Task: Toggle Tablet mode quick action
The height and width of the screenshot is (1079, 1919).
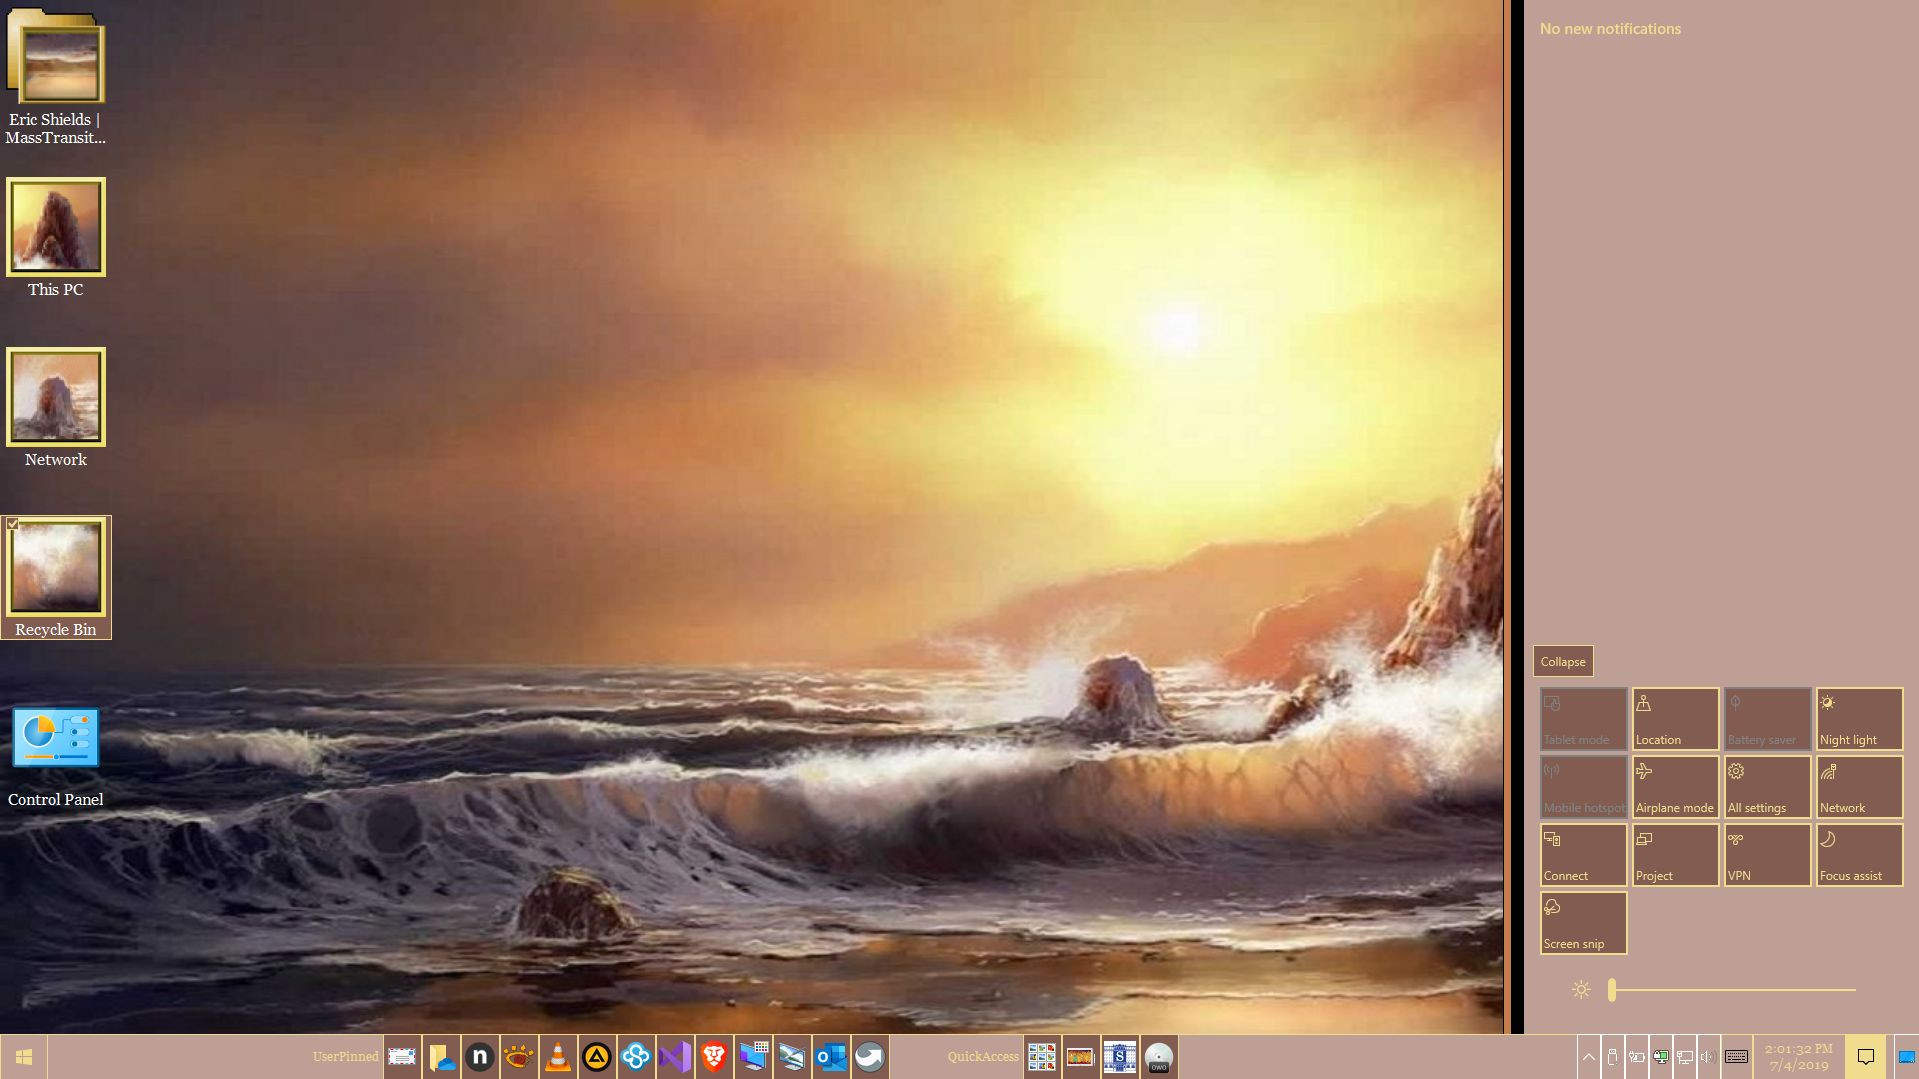Action: [1584, 719]
